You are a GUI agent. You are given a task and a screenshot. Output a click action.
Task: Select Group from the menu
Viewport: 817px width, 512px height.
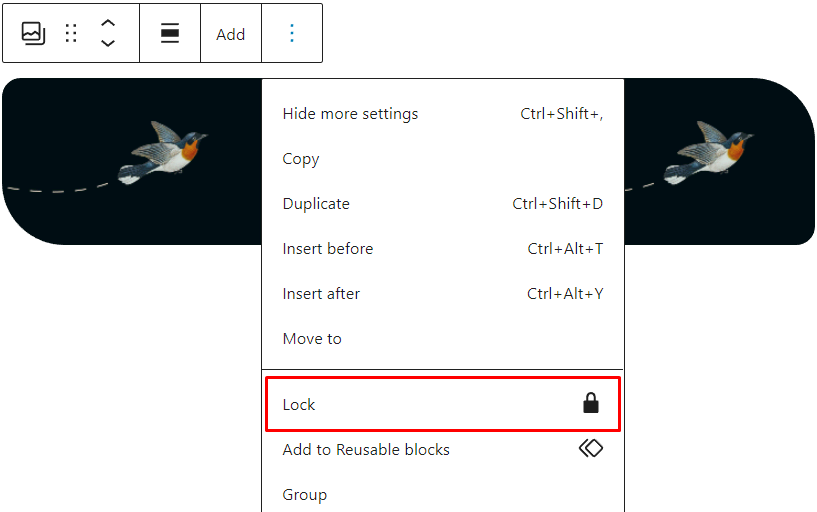[x=305, y=495]
